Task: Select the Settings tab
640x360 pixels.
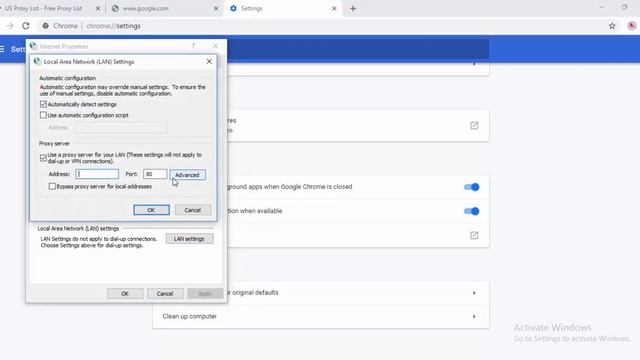Action: pyautogui.click(x=283, y=9)
